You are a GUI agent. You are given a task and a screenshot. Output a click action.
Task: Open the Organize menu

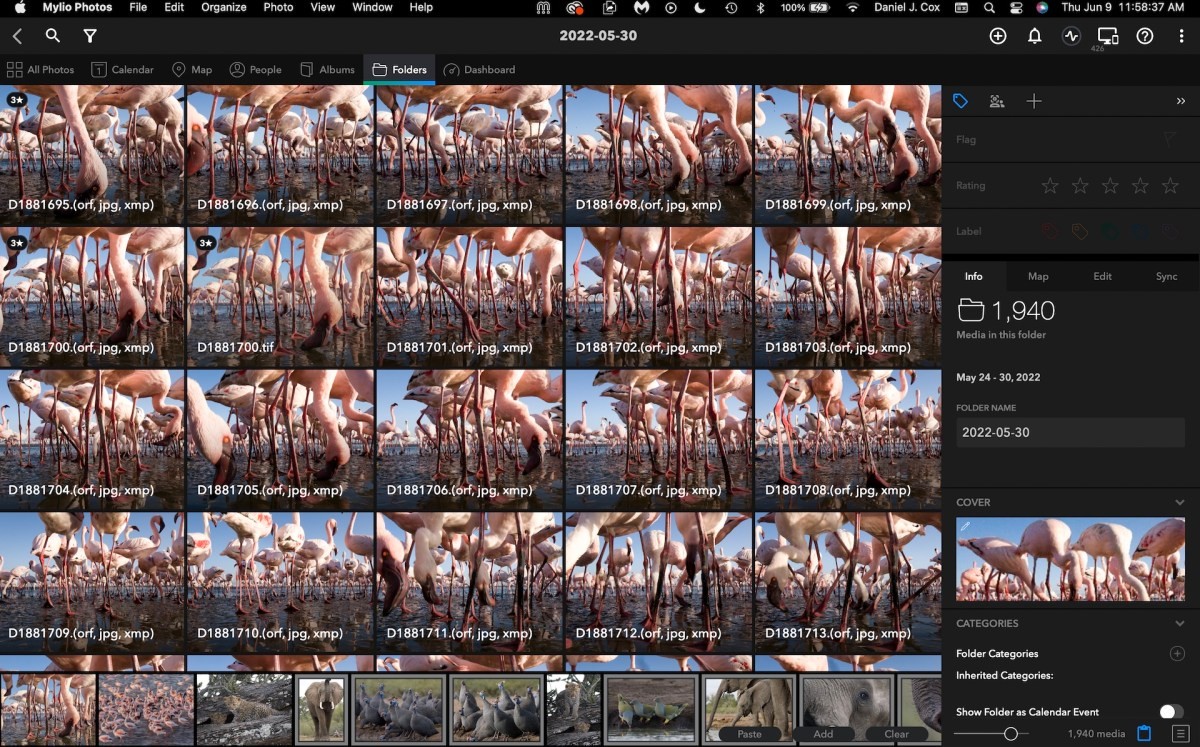point(224,7)
